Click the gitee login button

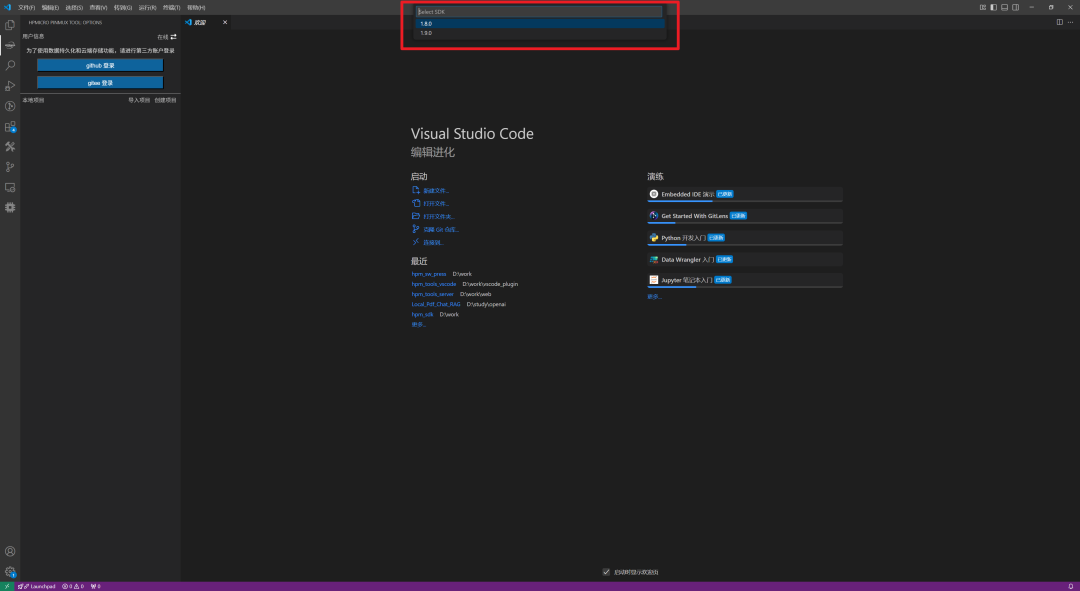click(x=100, y=82)
